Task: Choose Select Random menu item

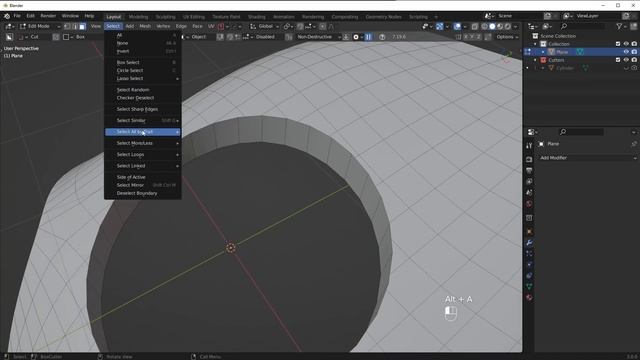Action: click(142, 90)
